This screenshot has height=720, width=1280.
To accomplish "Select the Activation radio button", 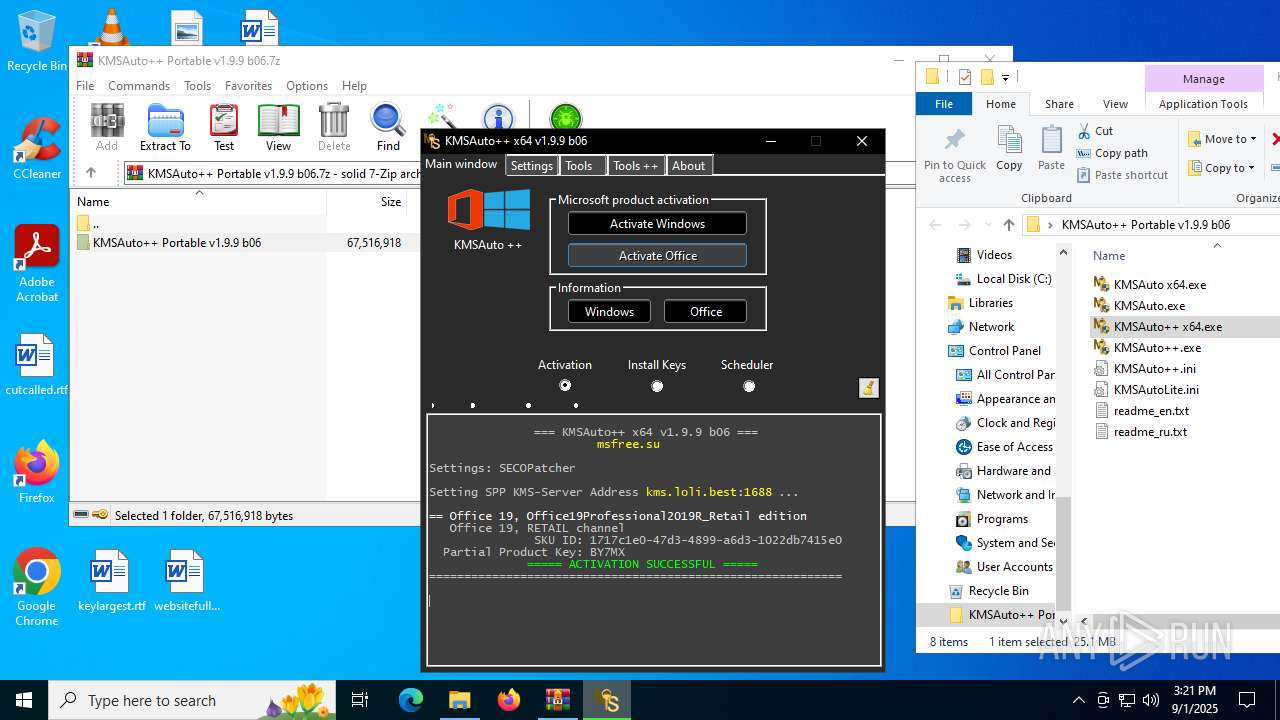I will click(565, 386).
